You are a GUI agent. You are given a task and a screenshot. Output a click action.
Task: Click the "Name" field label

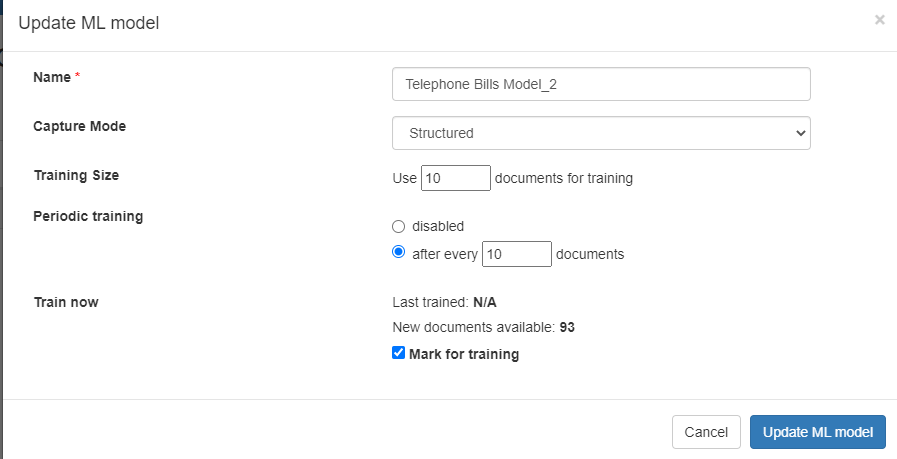coord(53,77)
